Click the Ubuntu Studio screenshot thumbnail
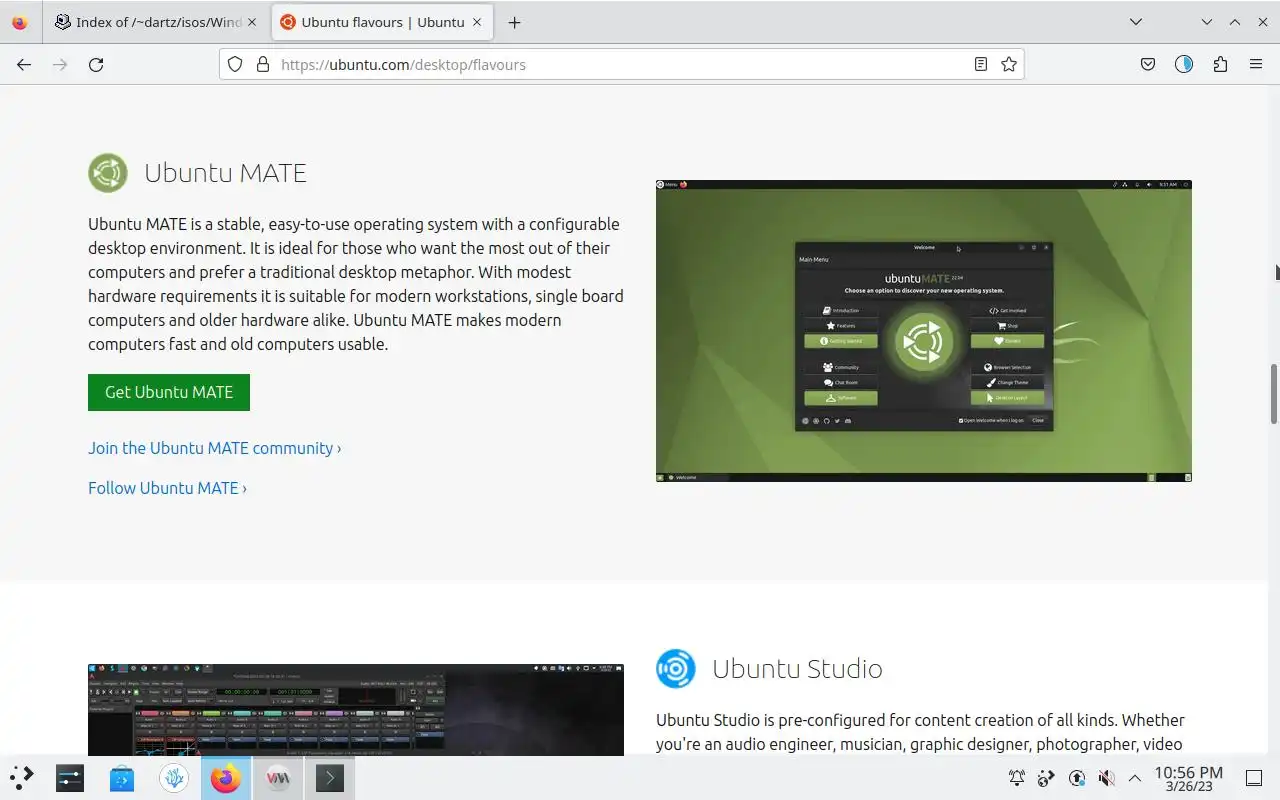This screenshot has width=1280, height=800. coord(356,709)
